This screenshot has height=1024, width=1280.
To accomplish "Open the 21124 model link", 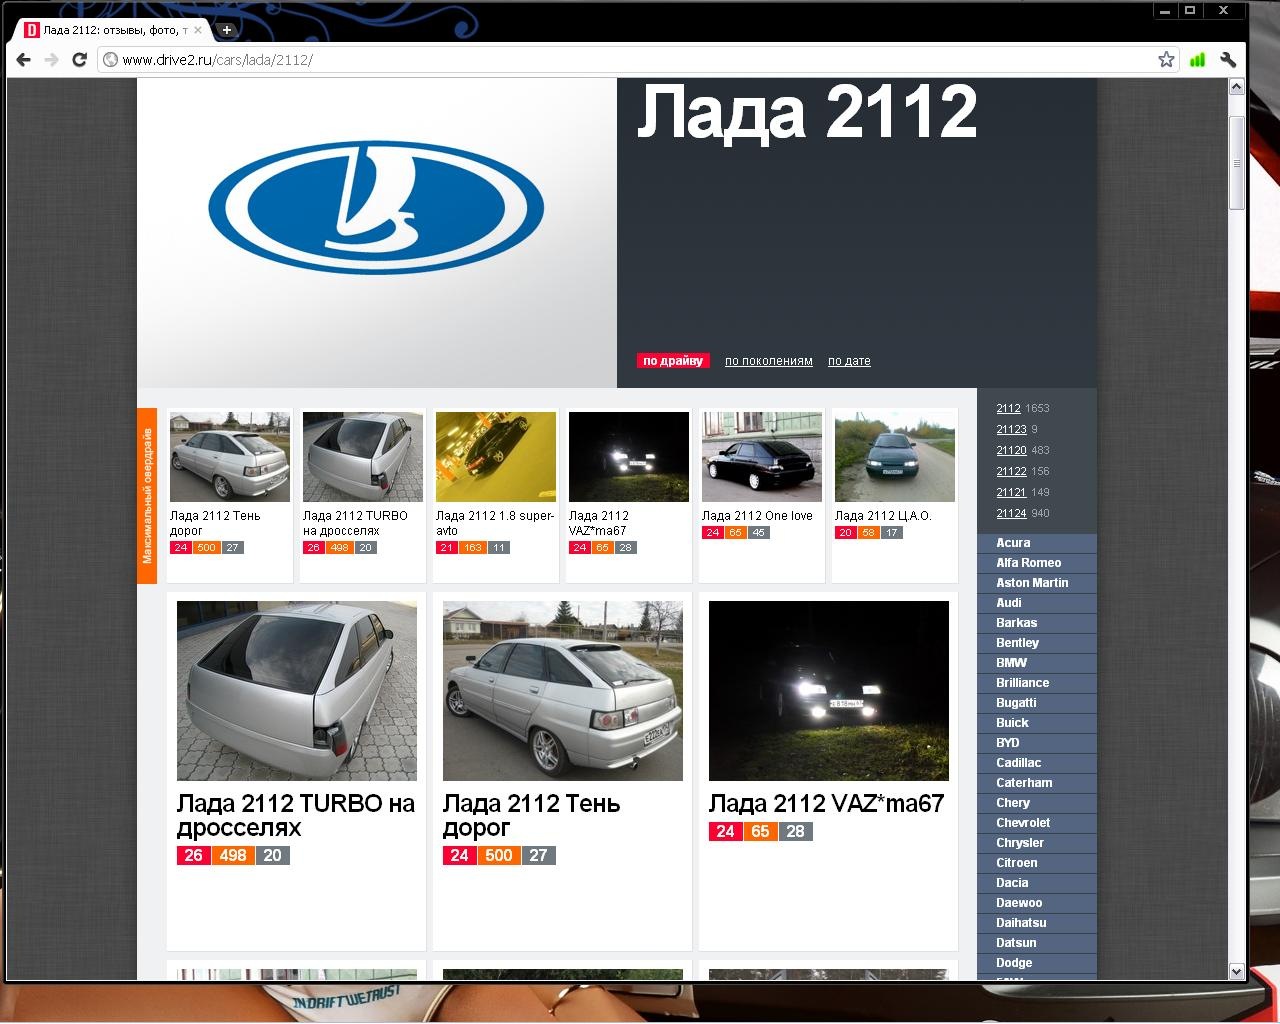I will tap(1011, 514).
